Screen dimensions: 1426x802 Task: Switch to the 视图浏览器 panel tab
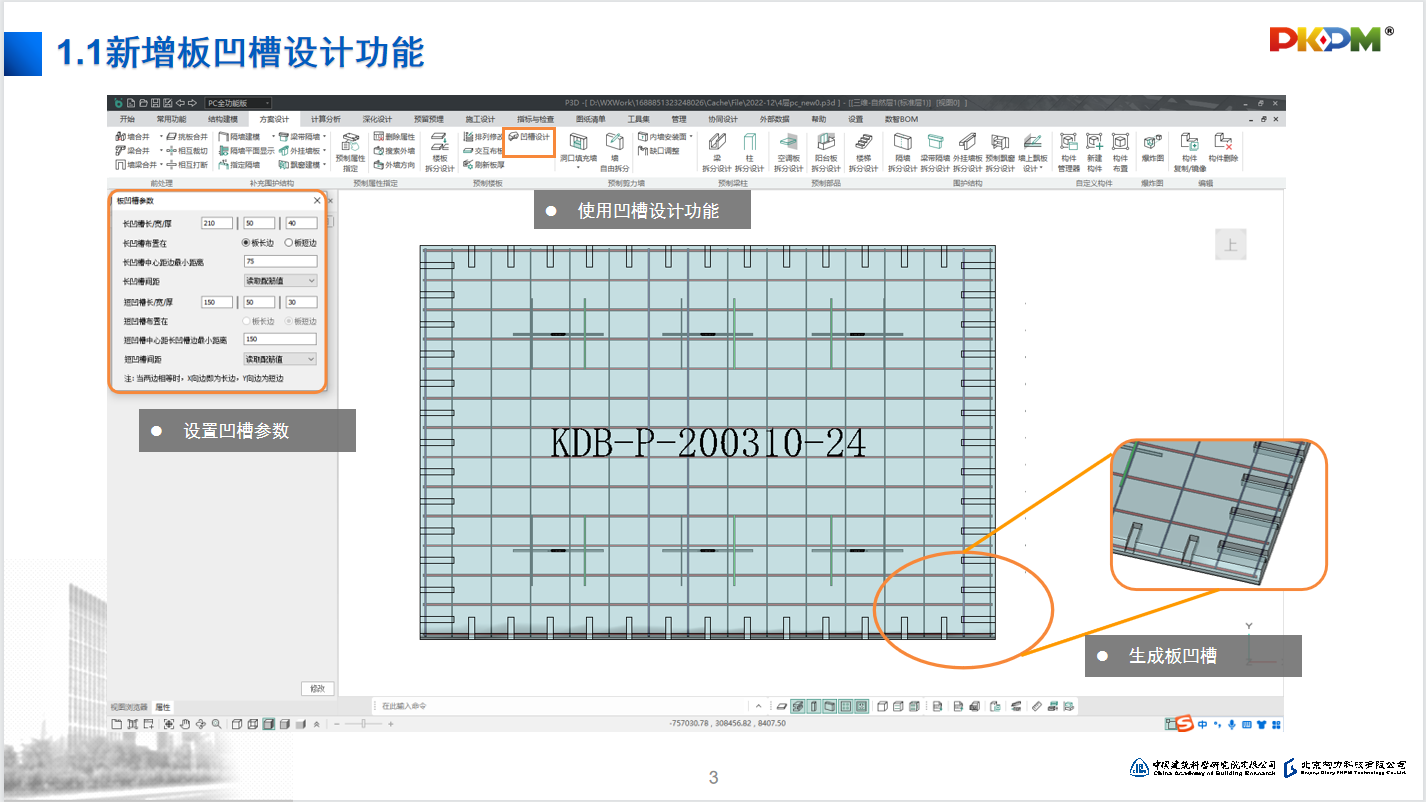pyautogui.click(x=129, y=707)
